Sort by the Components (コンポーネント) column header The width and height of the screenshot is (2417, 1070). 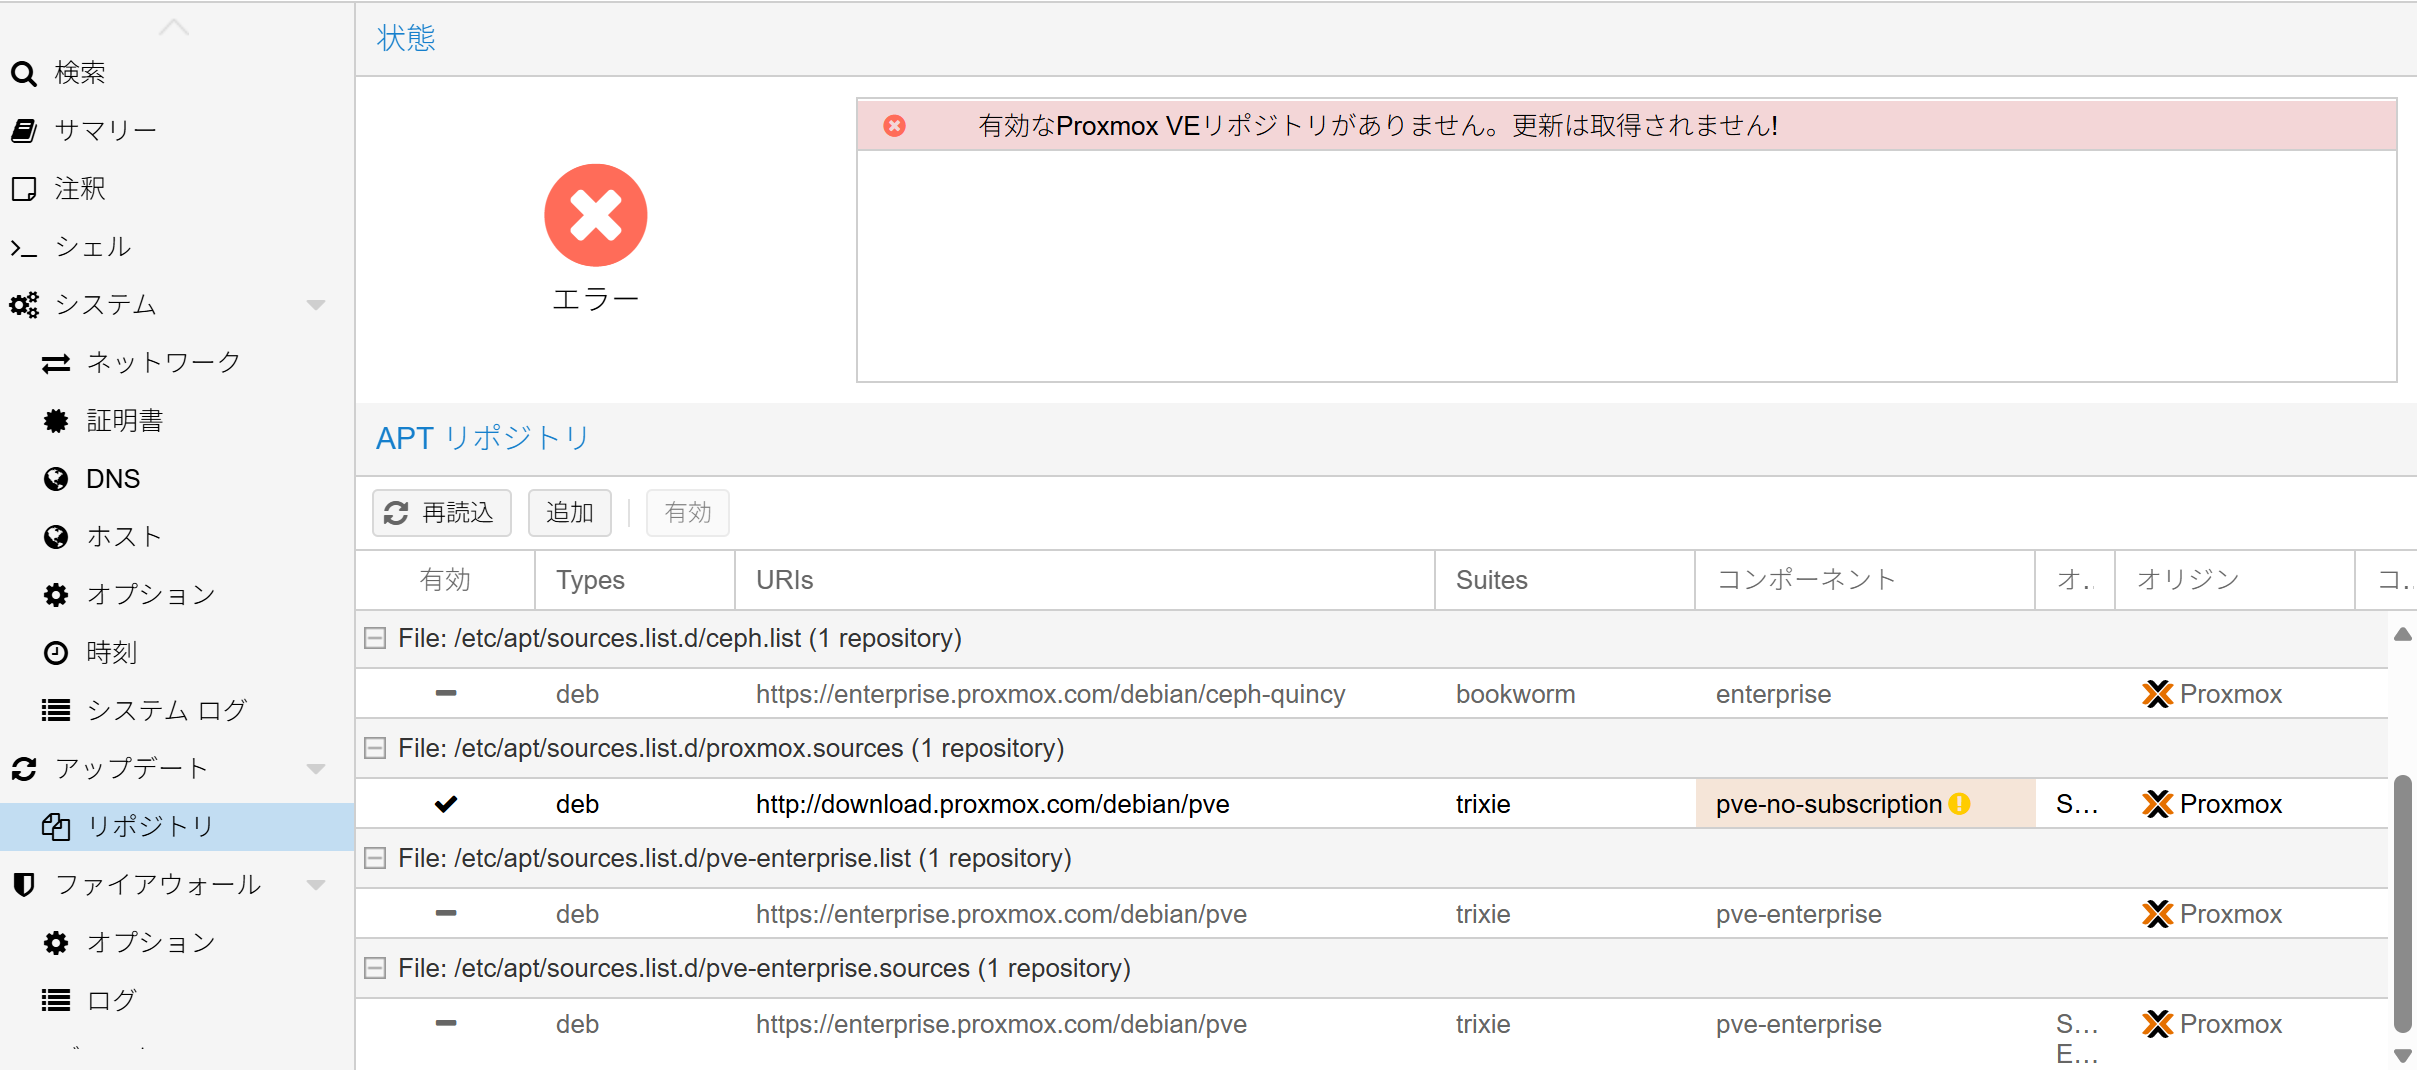coord(1865,580)
